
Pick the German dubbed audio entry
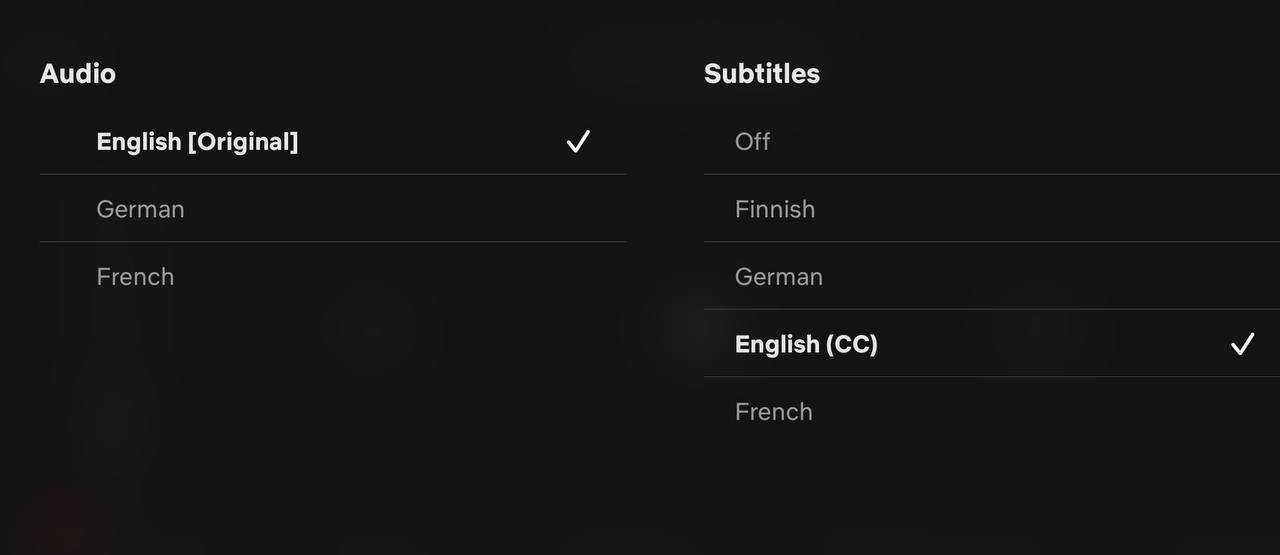tap(140, 209)
